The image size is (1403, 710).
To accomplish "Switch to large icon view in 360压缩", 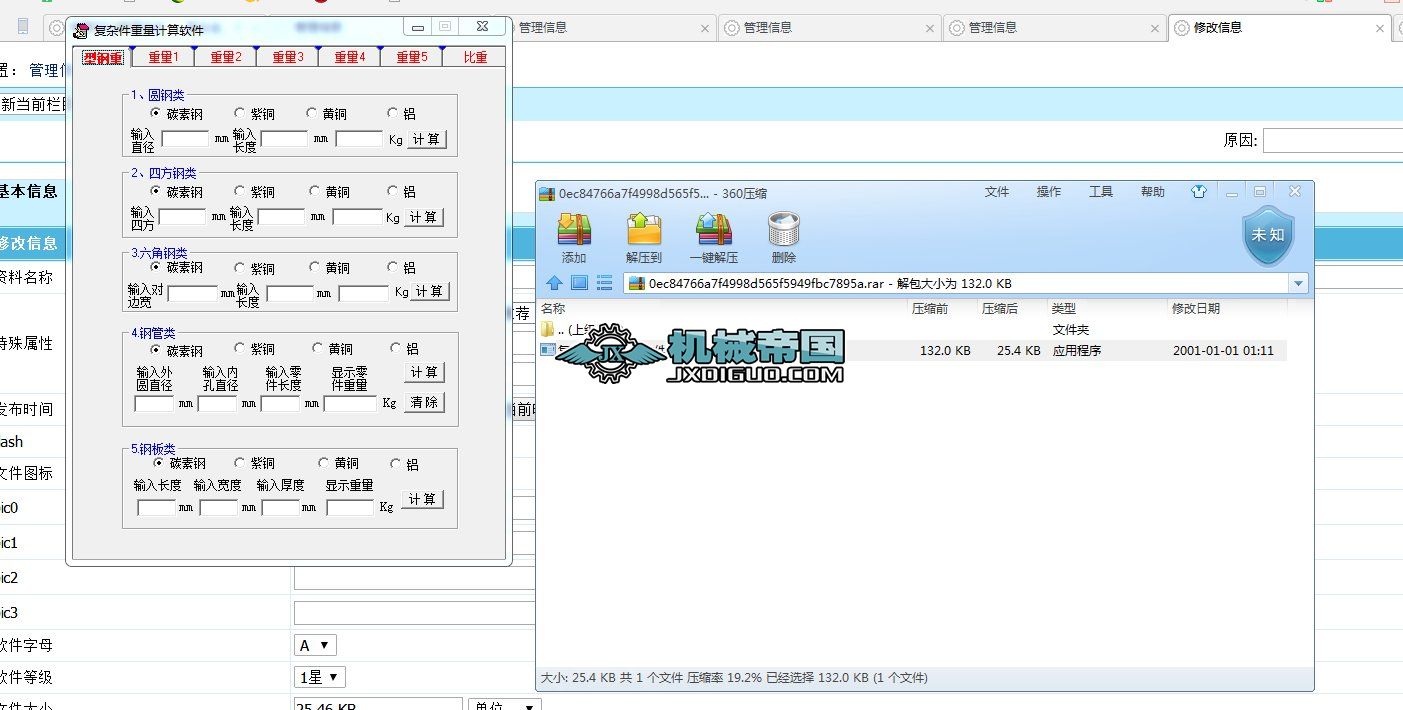I will click(579, 283).
